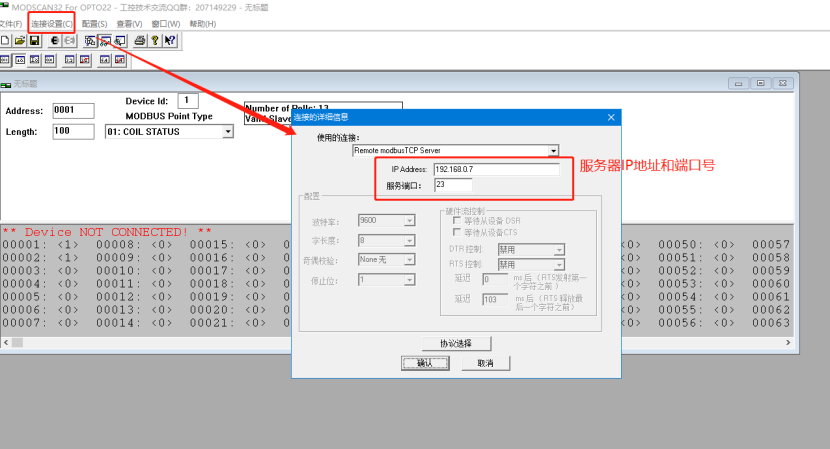This screenshot has width=830, height=449.
Task: Click the IP Address input field
Action: (x=495, y=170)
